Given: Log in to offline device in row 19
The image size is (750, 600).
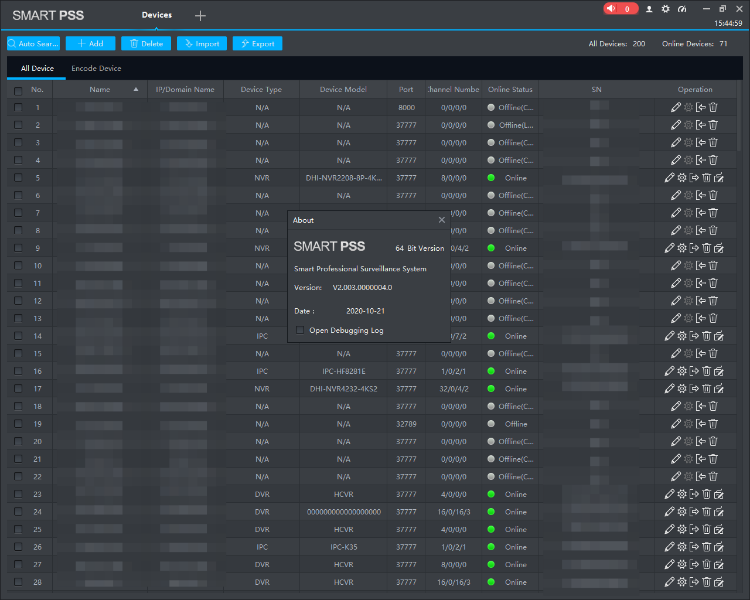Looking at the screenshot, I should point(701,424).
